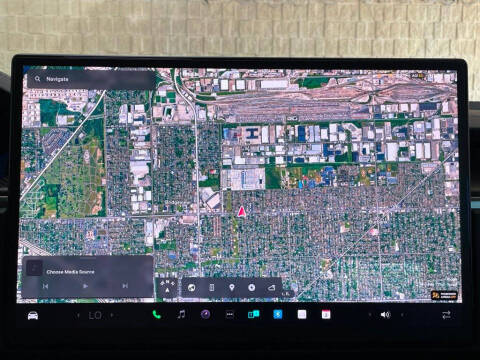Decrease cabin temperature left arrow
The width and height of the screenshot is (480, 360).
click(78, 315)
